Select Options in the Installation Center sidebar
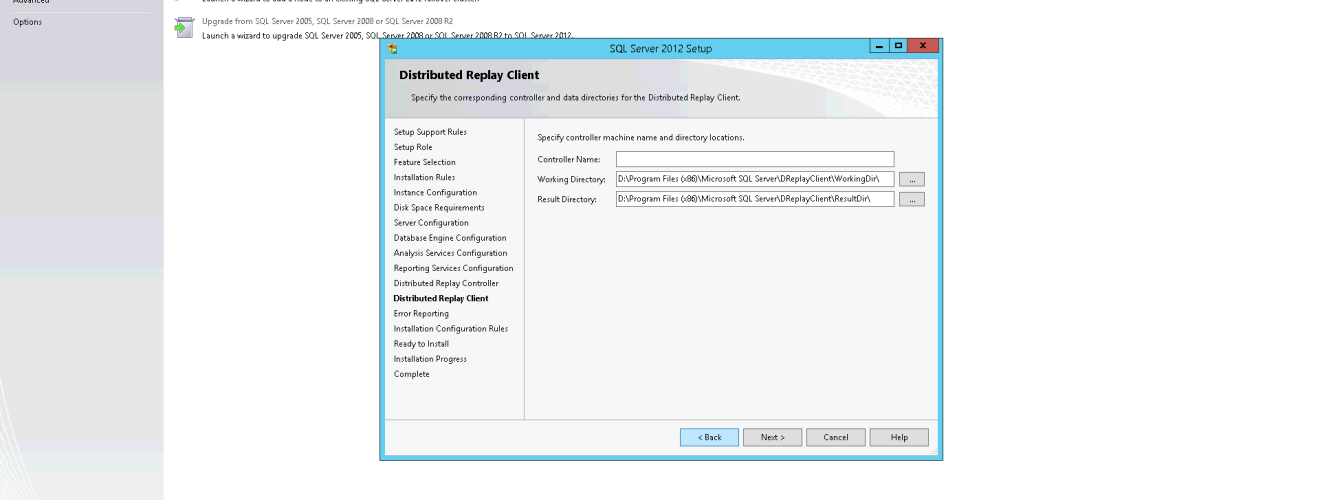1320x500 pixels. click(27, 22)
